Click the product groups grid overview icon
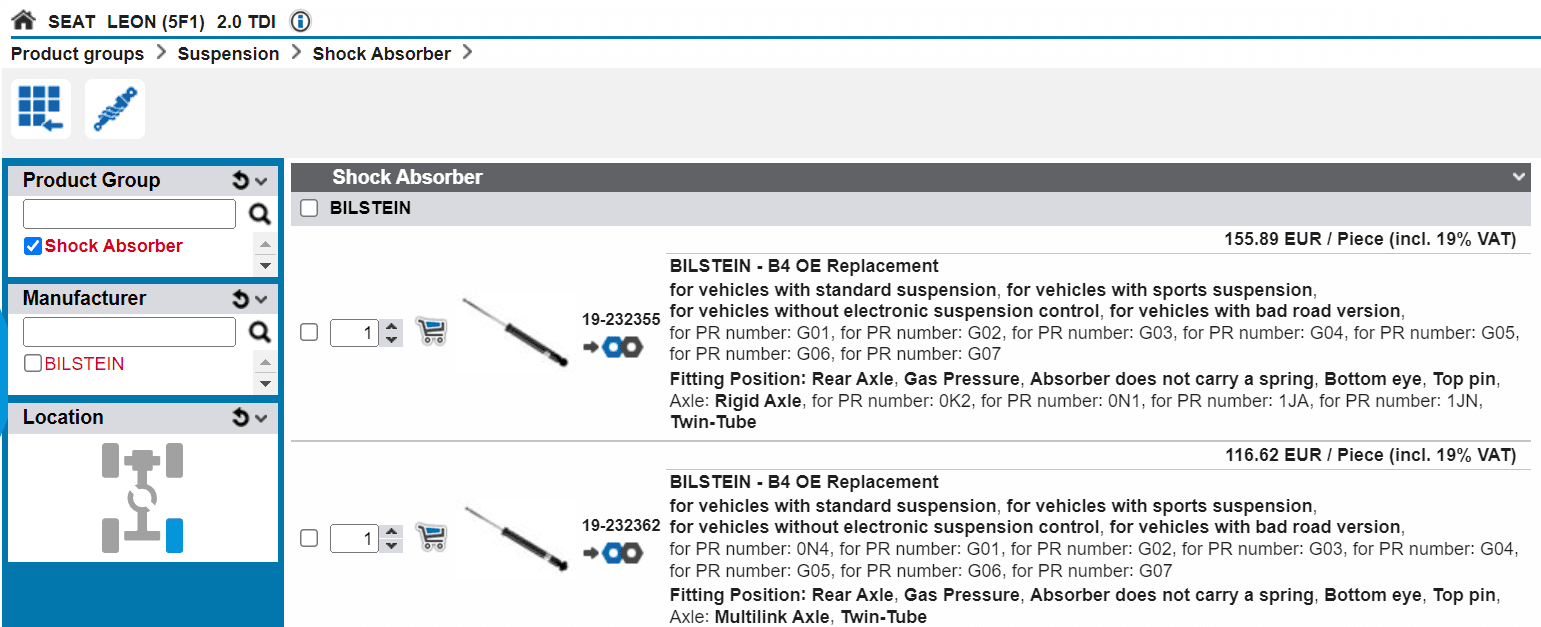The image size is (1541, 627). (x=40, y=108)
